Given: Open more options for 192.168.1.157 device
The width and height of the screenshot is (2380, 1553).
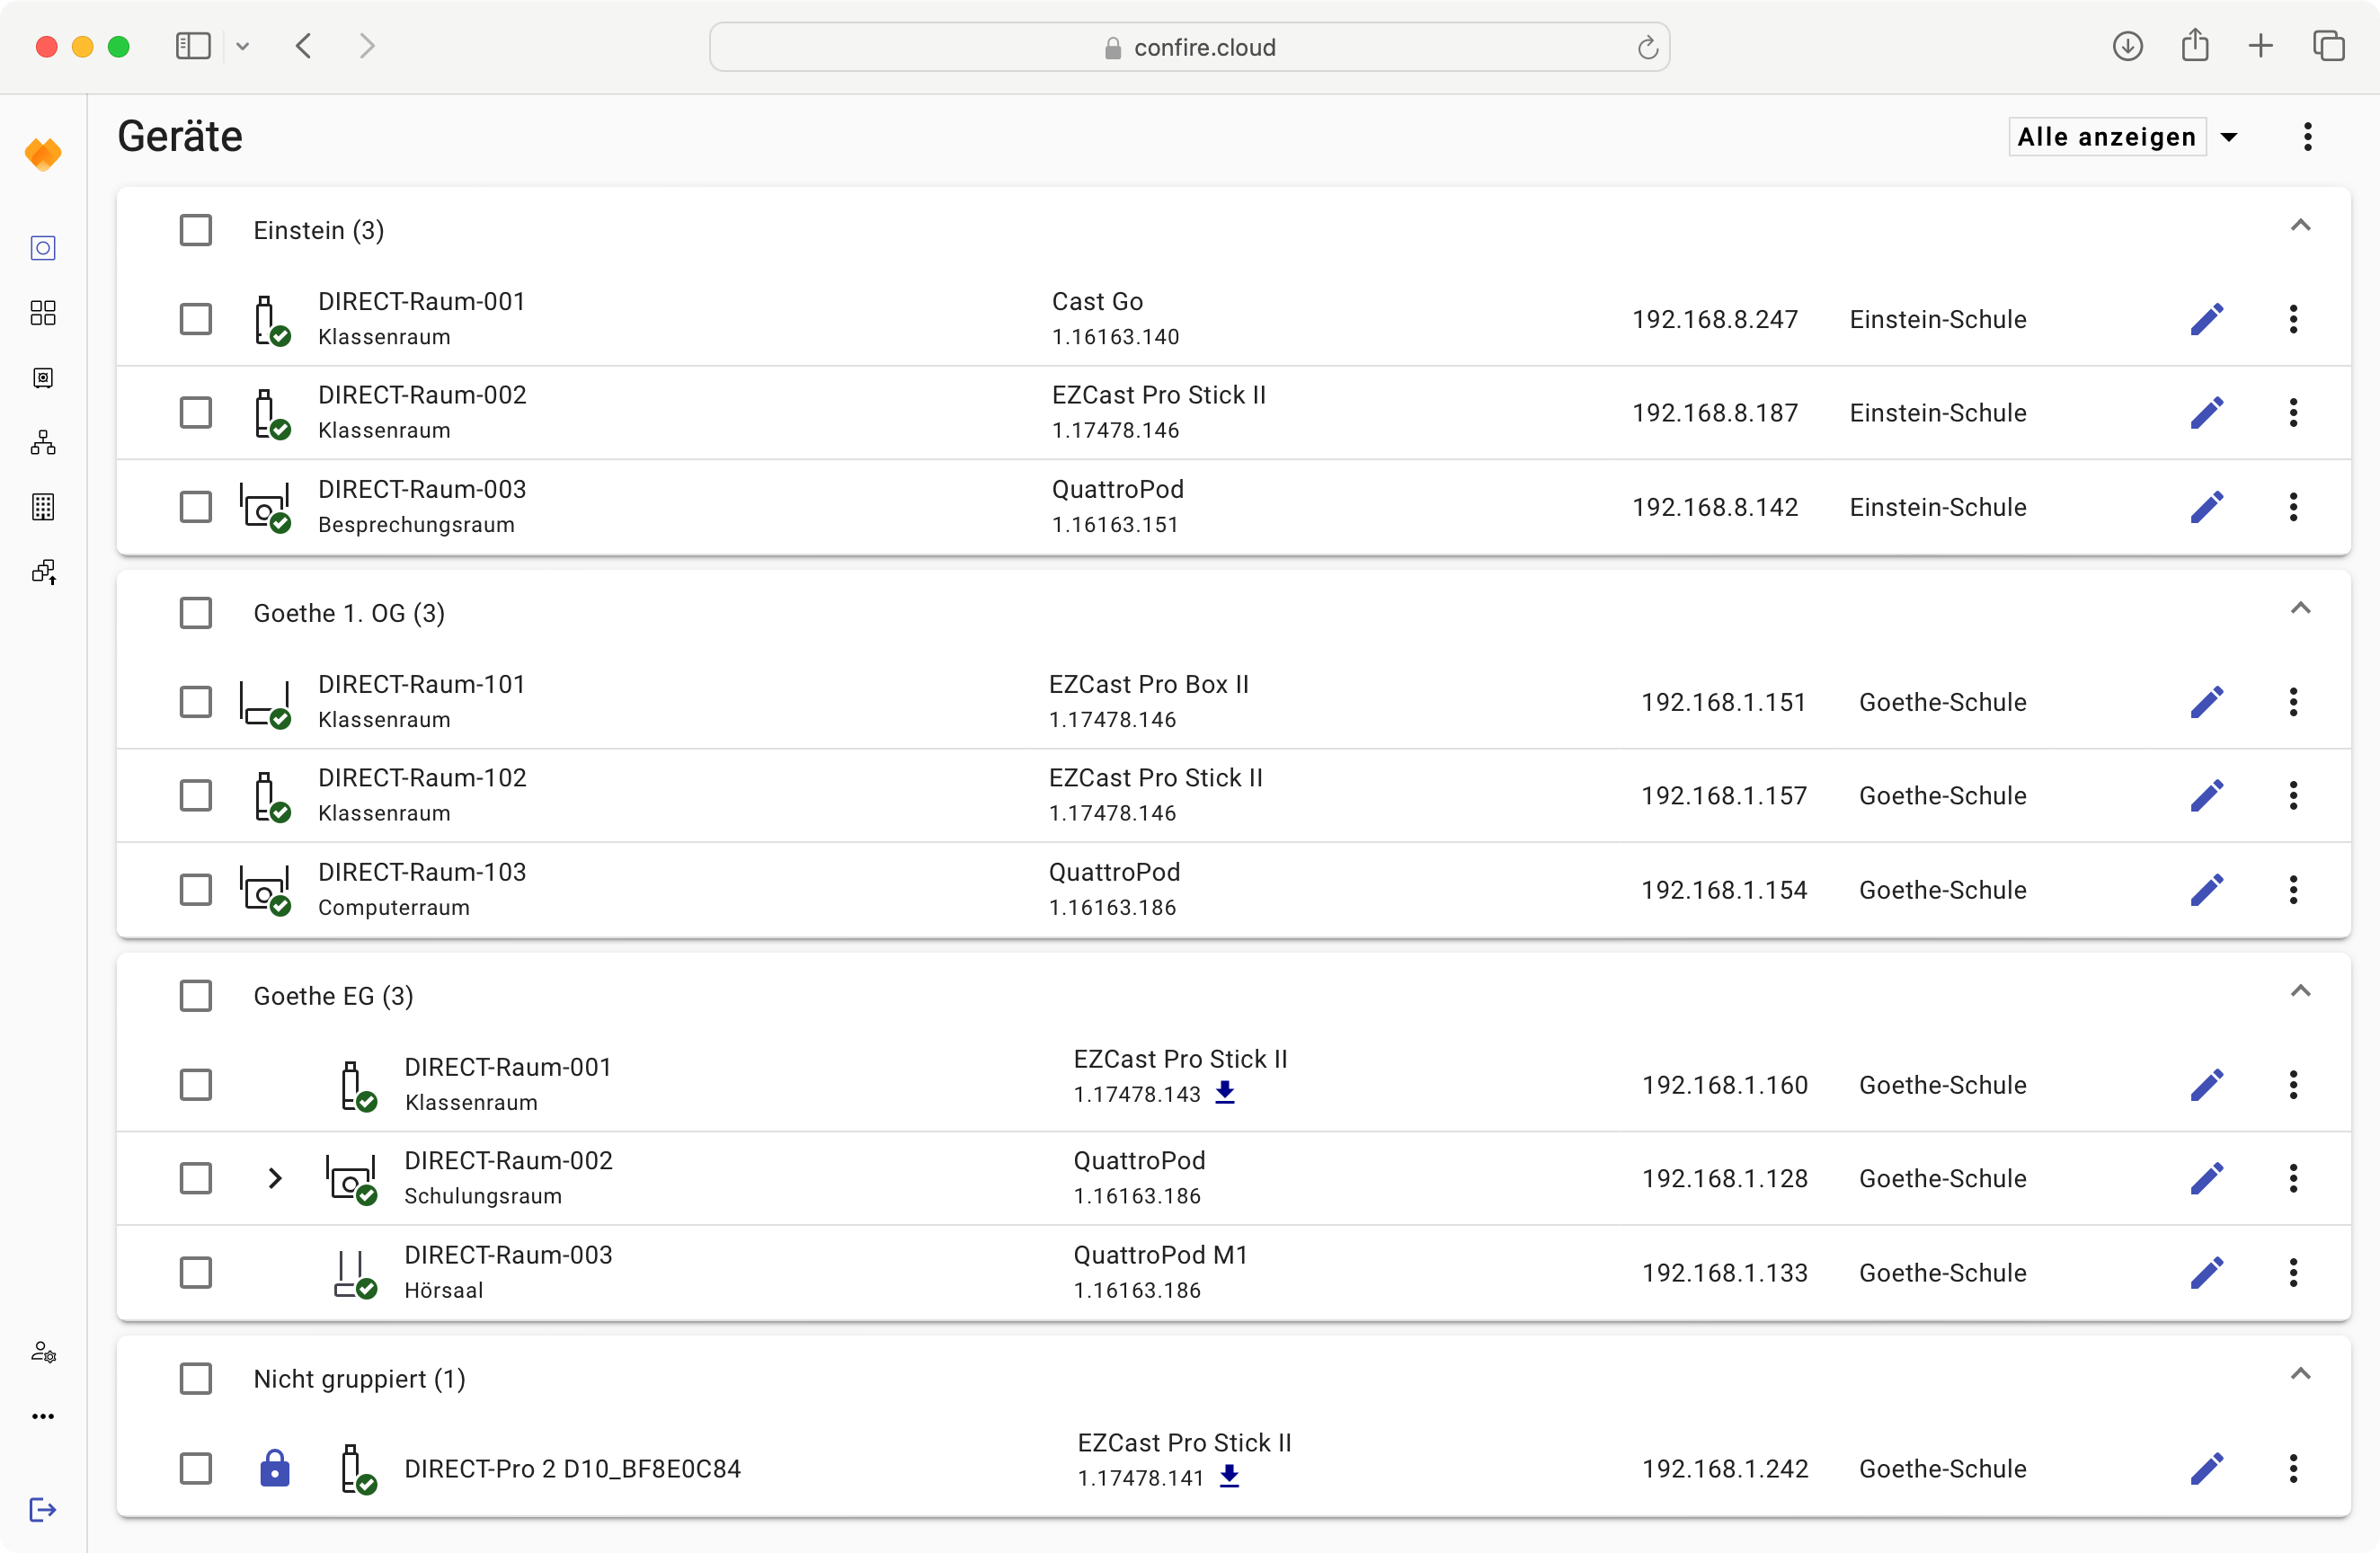Looking at the screenshot, I should [2293, 795].
